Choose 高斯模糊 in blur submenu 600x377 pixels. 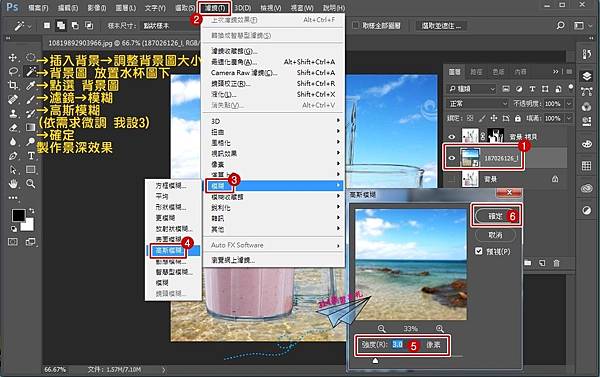click(173, 251)
